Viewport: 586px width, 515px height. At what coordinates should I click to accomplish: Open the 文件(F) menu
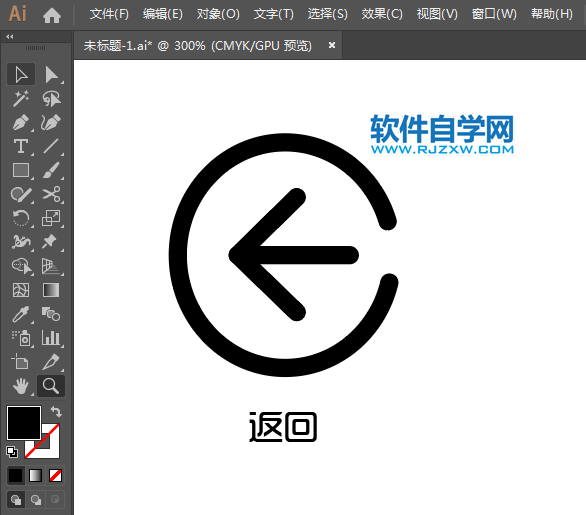(x=109, y=14)
